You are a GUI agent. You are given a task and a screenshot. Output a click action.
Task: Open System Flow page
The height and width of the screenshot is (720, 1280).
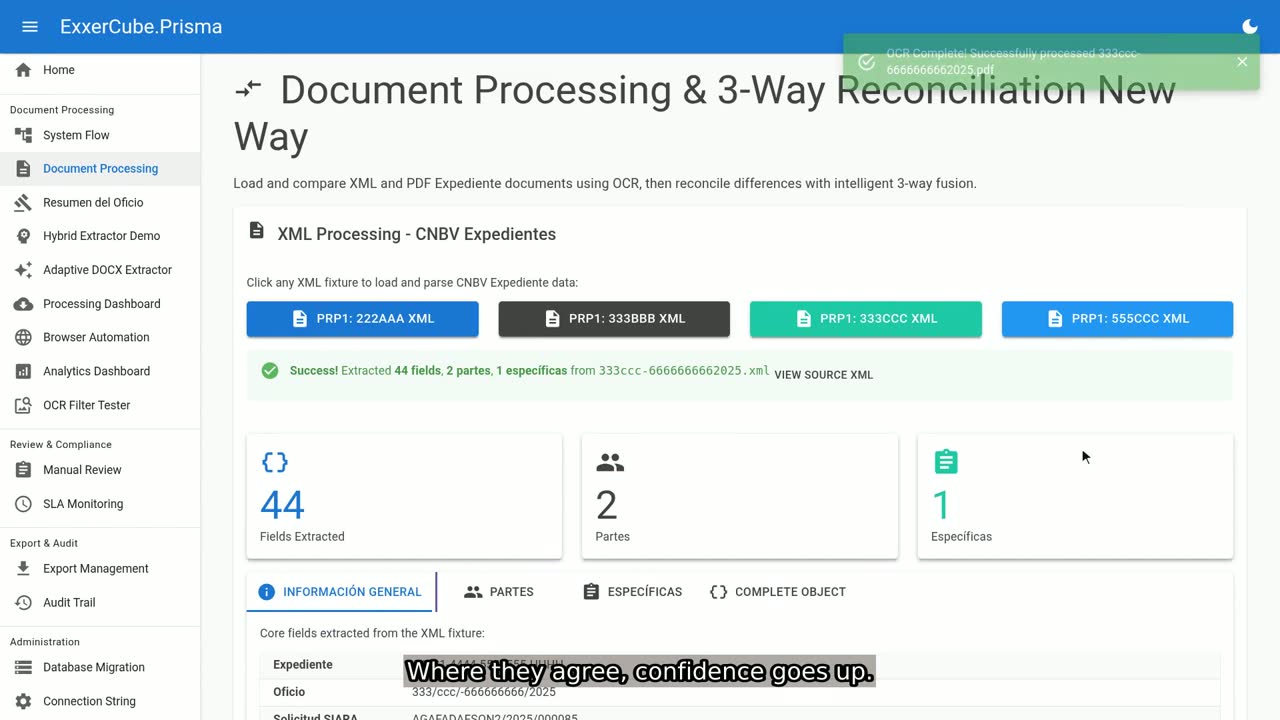click(100, 135)
